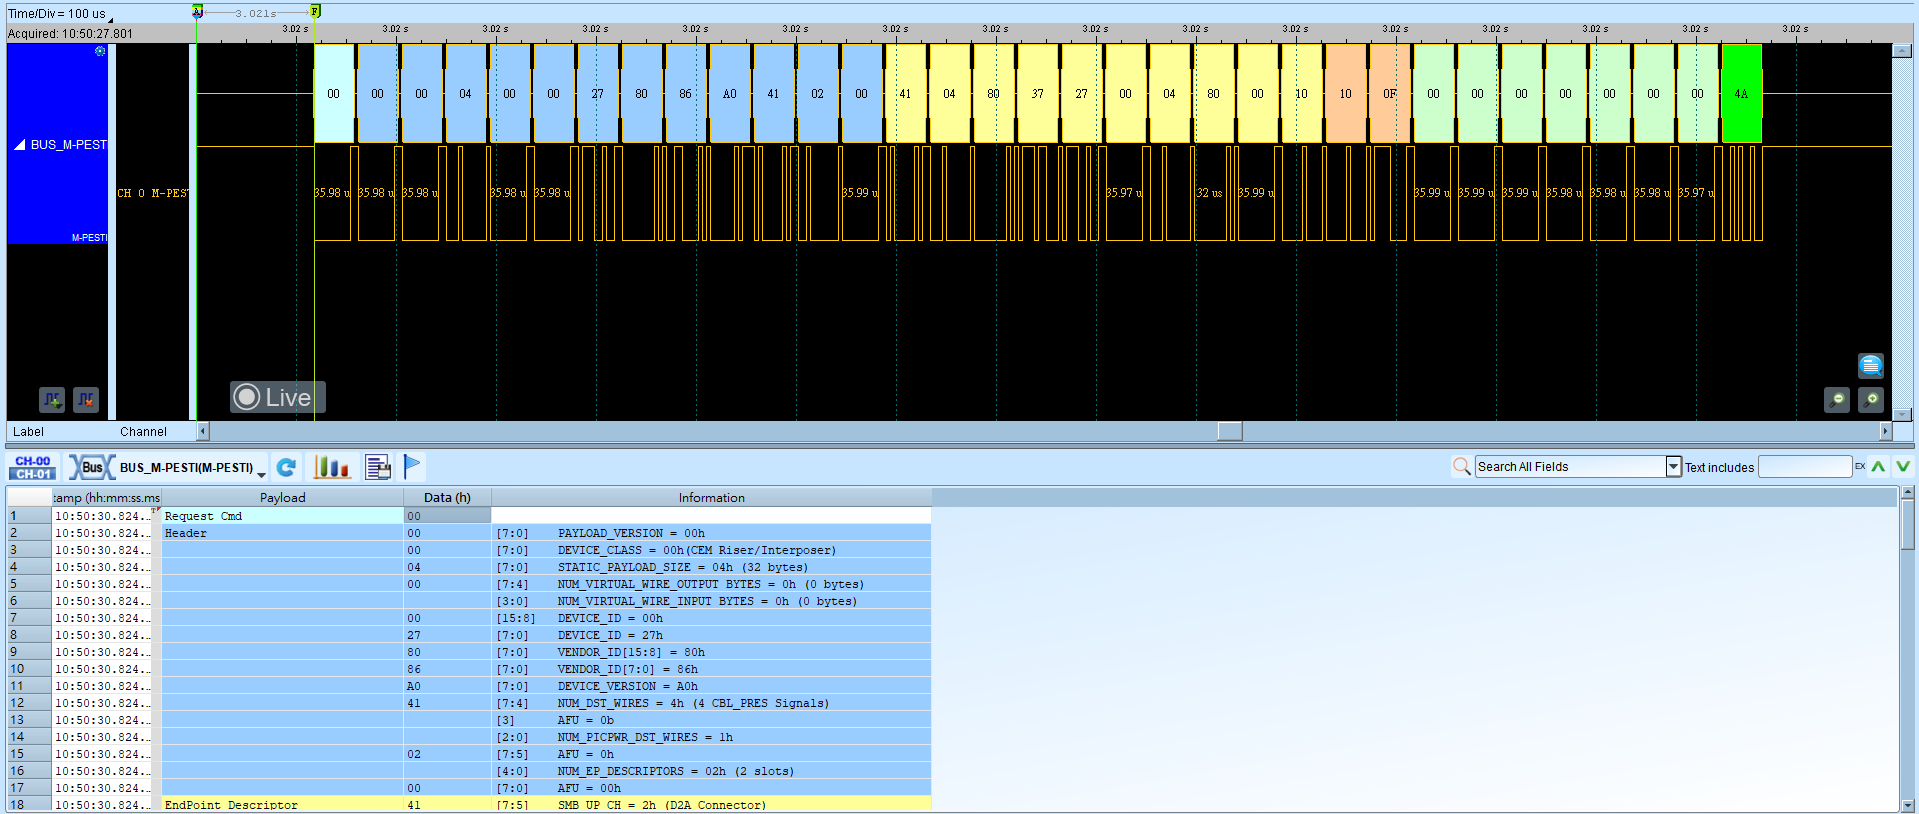Image resolution: width=1919 pixels, height=814 pixels.
Task: Click the green cursor marker at timeline top
Action: tap(315, 11)
